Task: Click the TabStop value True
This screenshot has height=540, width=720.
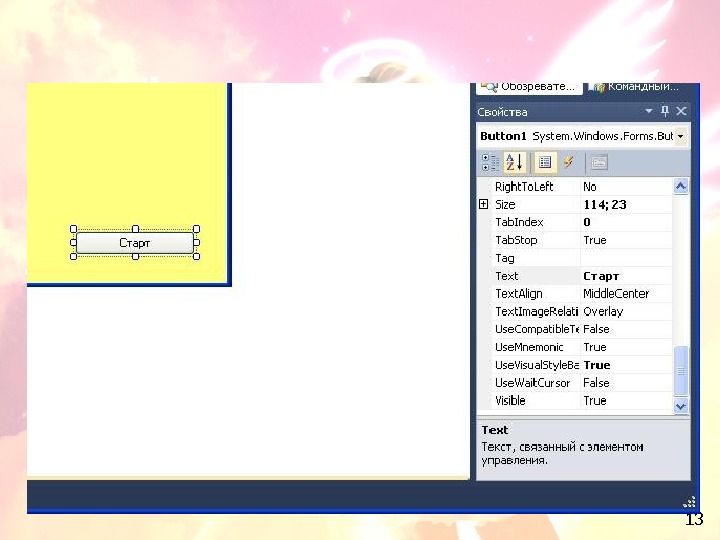Action: 595,240
